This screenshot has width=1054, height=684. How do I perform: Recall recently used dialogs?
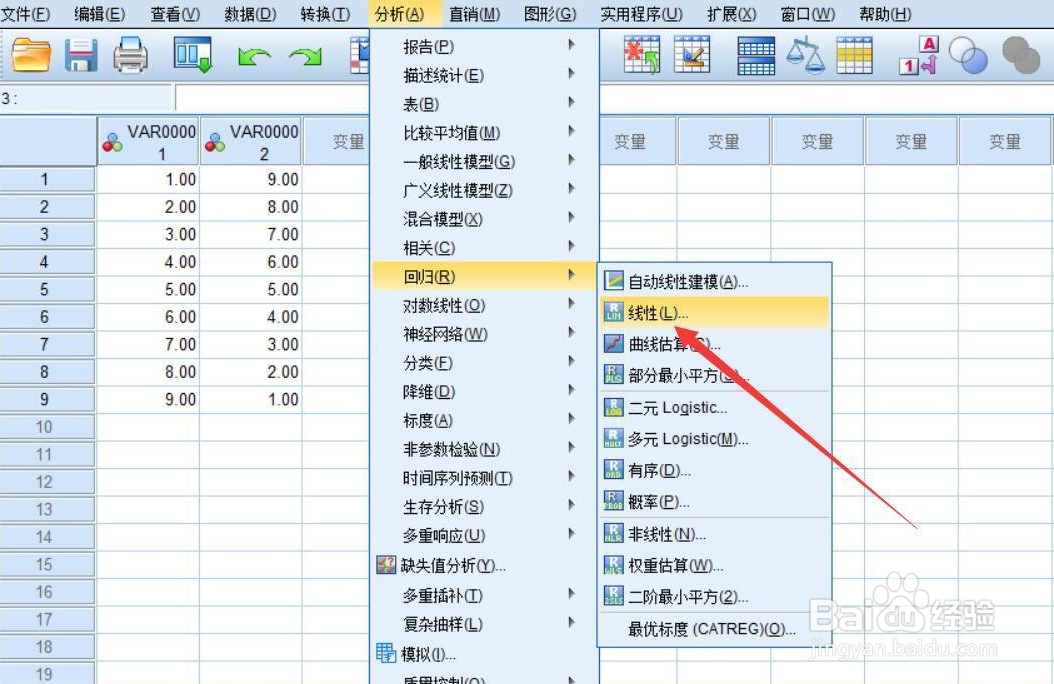coord(192,57)
